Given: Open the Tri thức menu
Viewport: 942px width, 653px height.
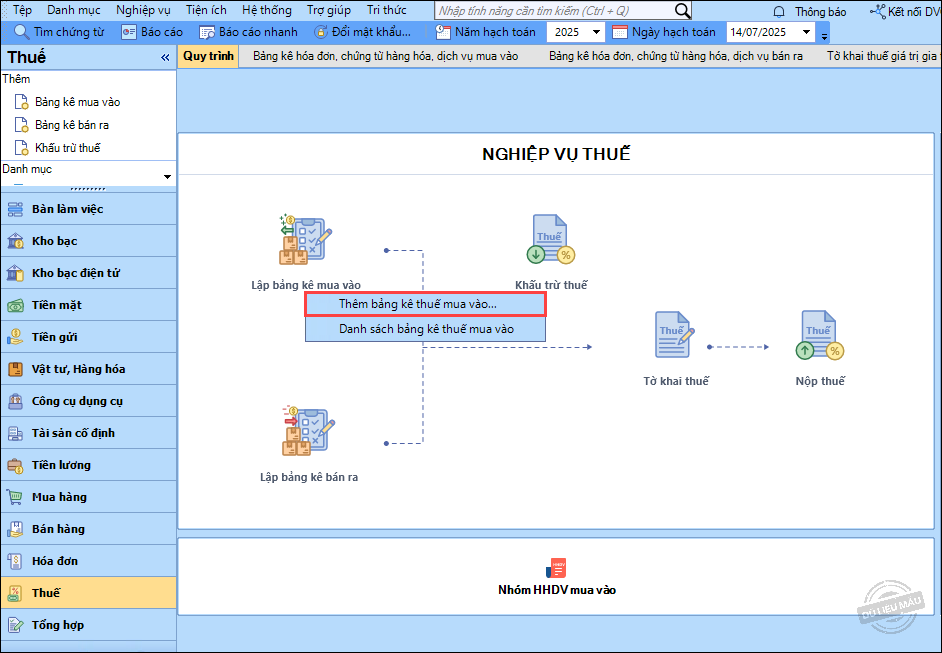Looking at the screenshot, I should click(386, 10).
